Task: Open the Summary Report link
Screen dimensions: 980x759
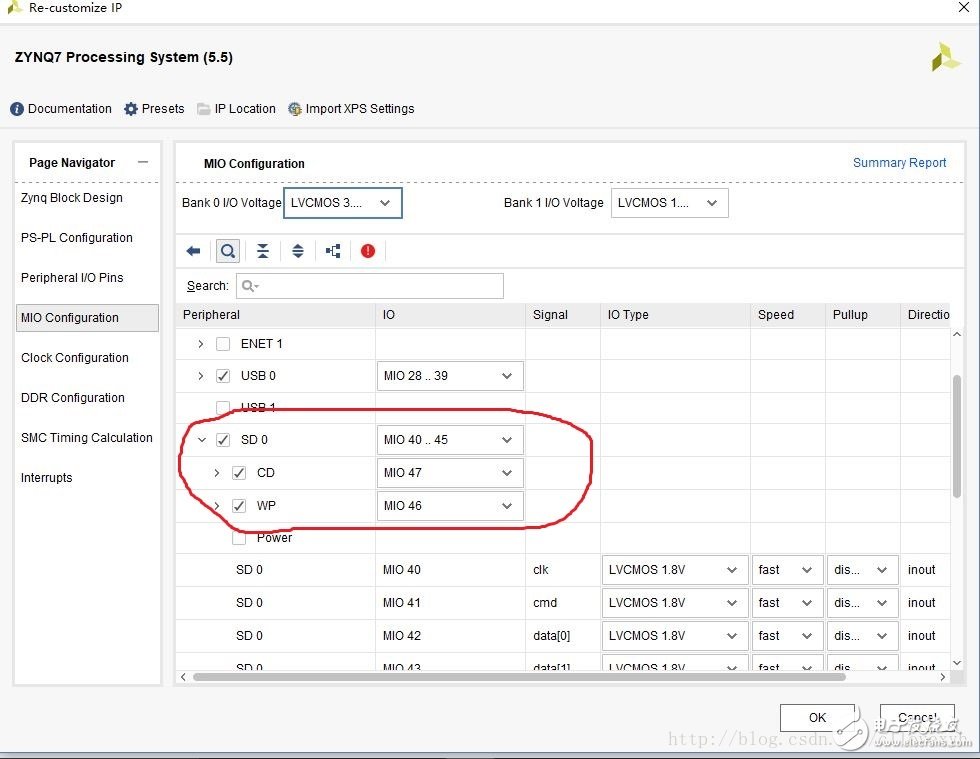Action: (x=899, y=163)
